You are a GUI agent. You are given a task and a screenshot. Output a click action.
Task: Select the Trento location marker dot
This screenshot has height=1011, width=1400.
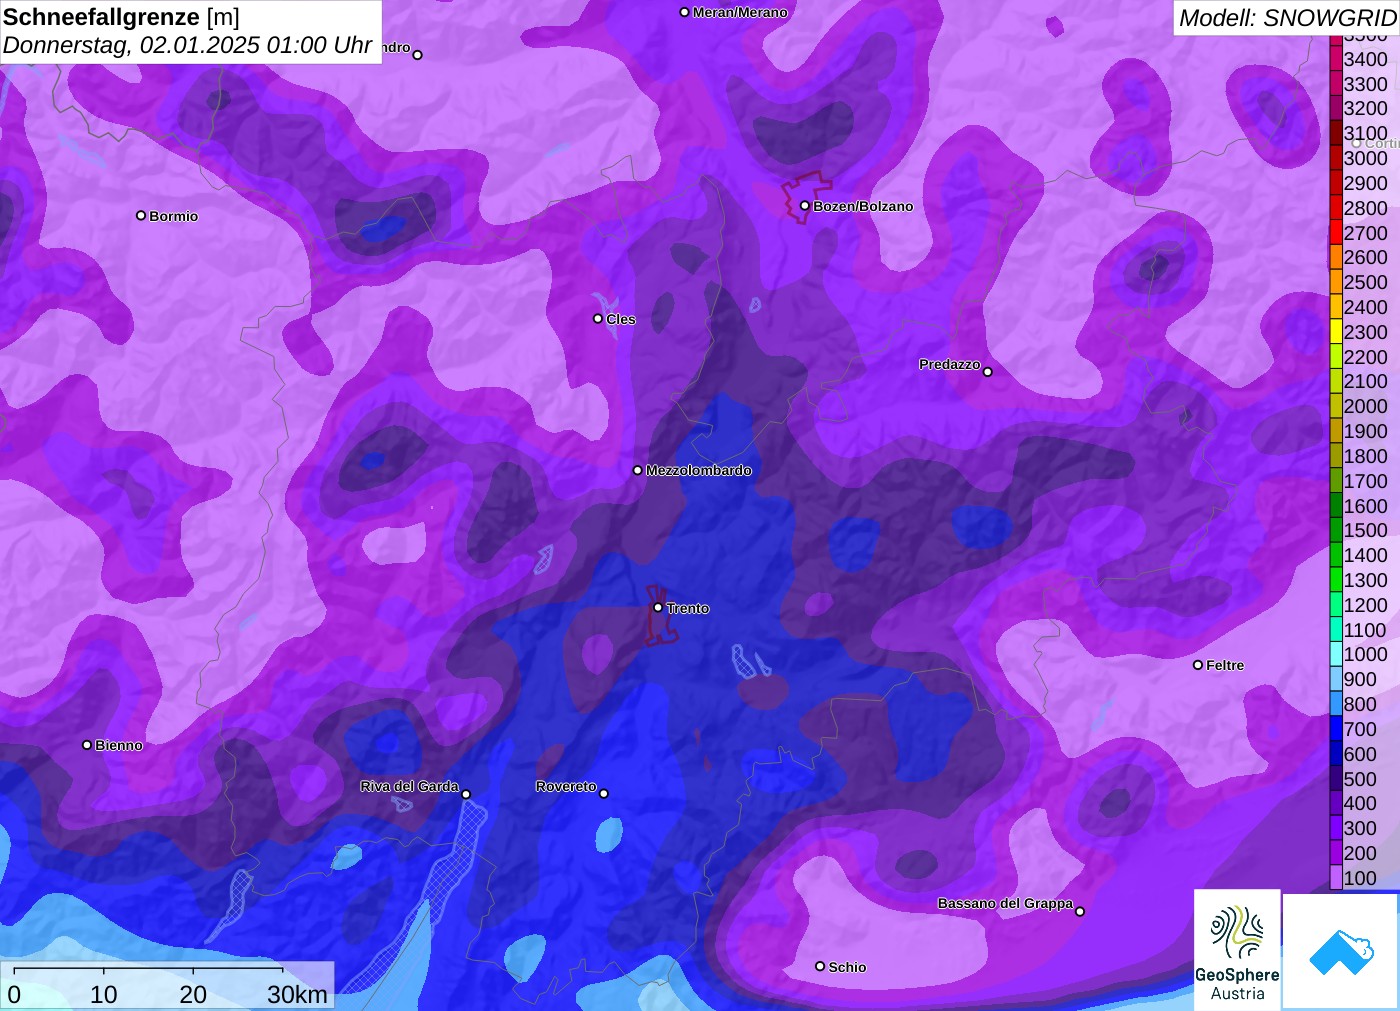tap(658, 607)
